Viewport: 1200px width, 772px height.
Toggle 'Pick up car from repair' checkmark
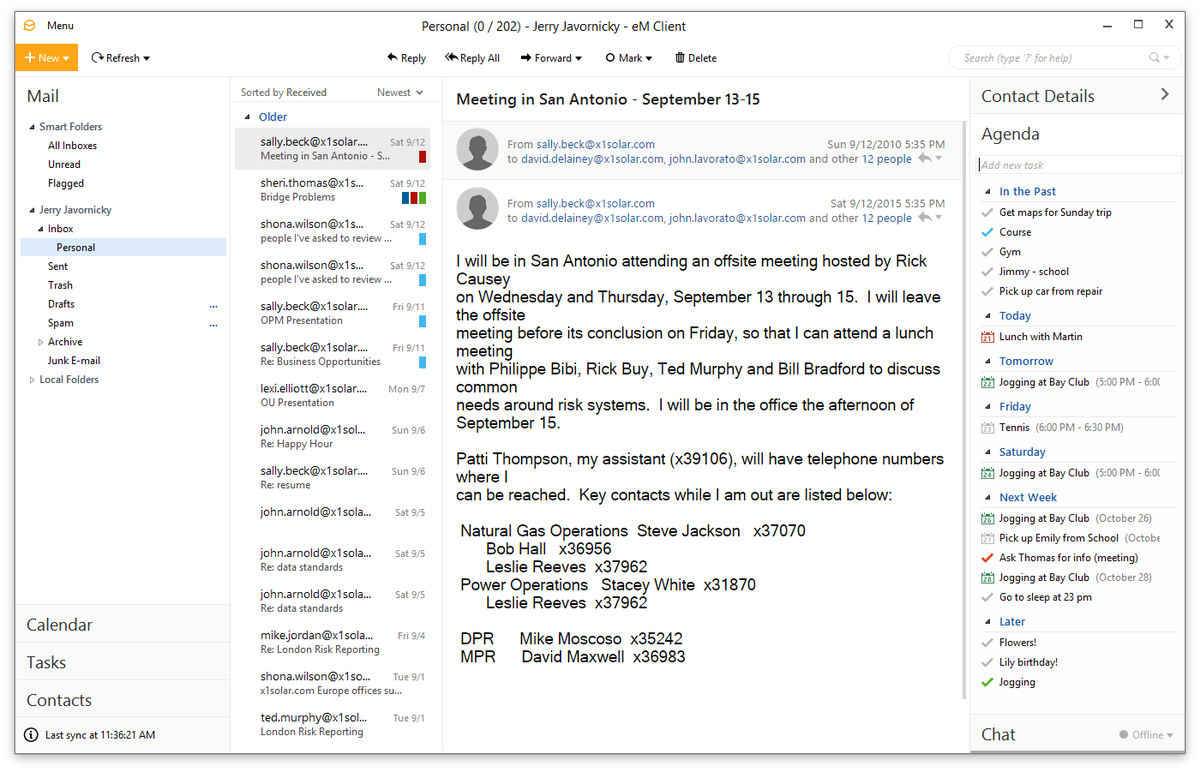pos(988,292)
